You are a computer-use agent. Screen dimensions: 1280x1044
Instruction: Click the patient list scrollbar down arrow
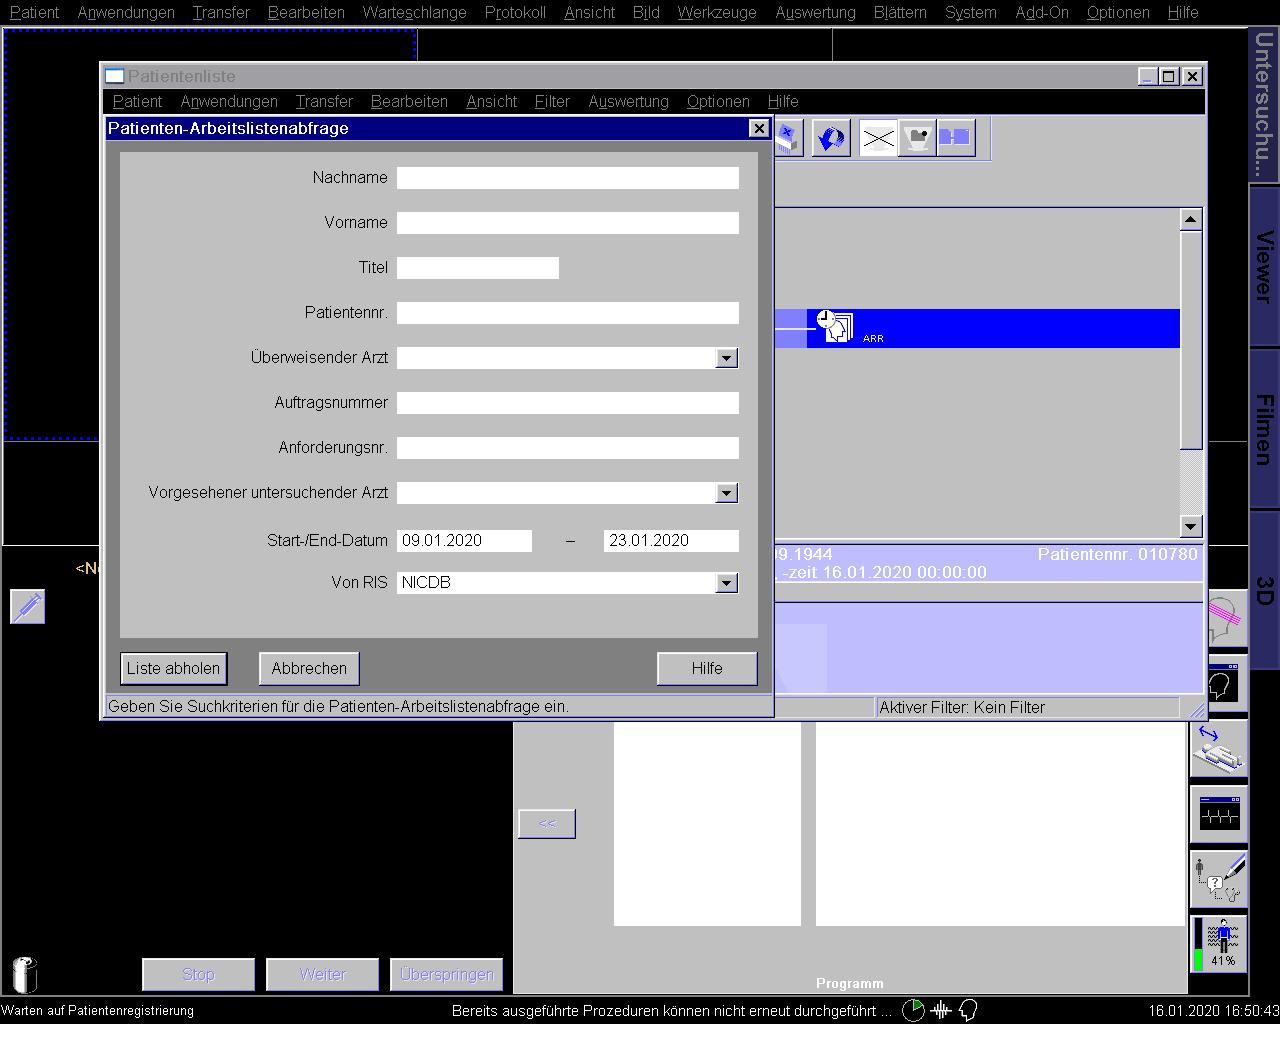(1190, 526)
